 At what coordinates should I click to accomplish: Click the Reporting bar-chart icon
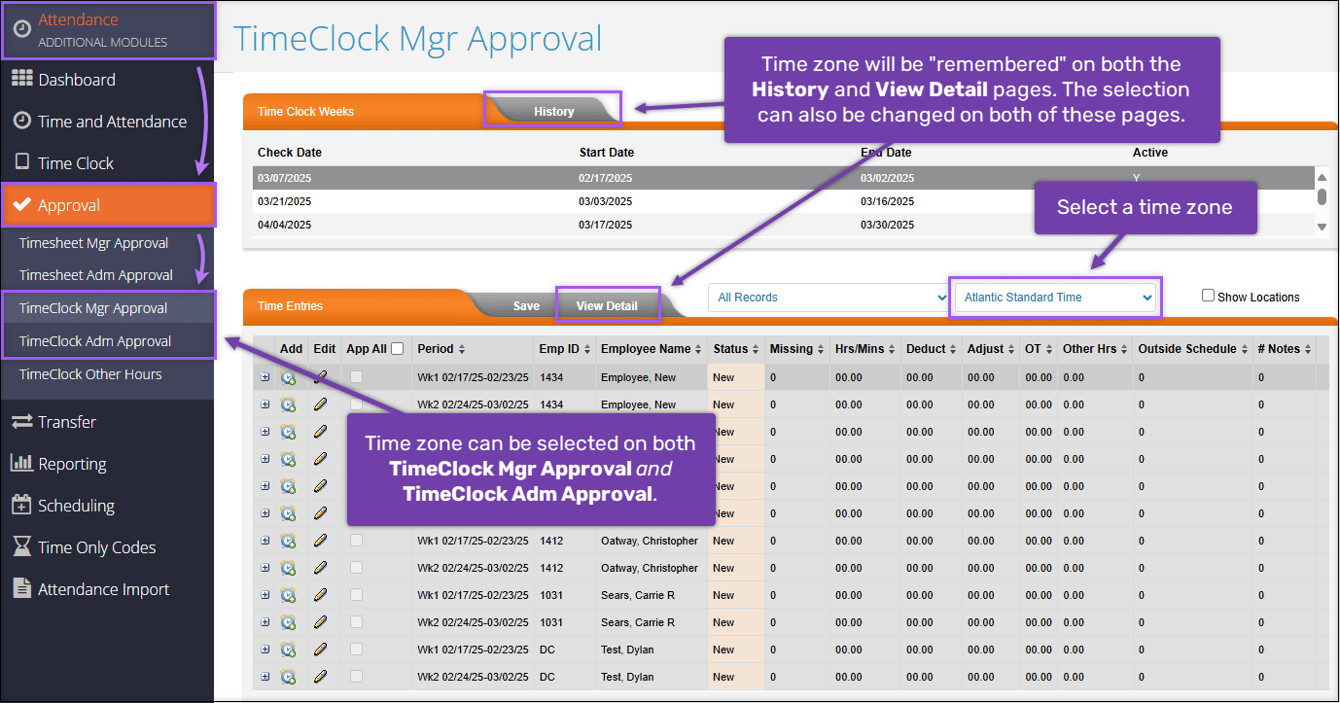23,463
